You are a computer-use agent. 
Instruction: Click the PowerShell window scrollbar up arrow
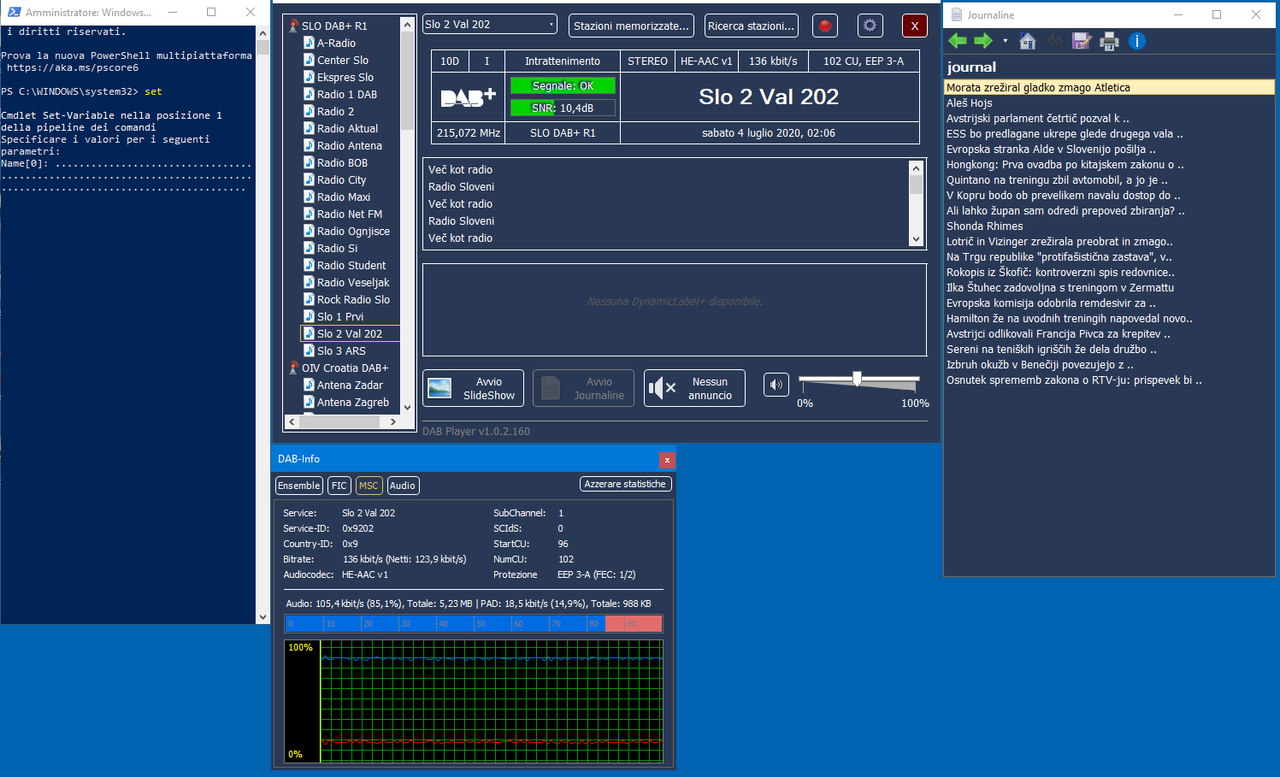coord(263,33)
